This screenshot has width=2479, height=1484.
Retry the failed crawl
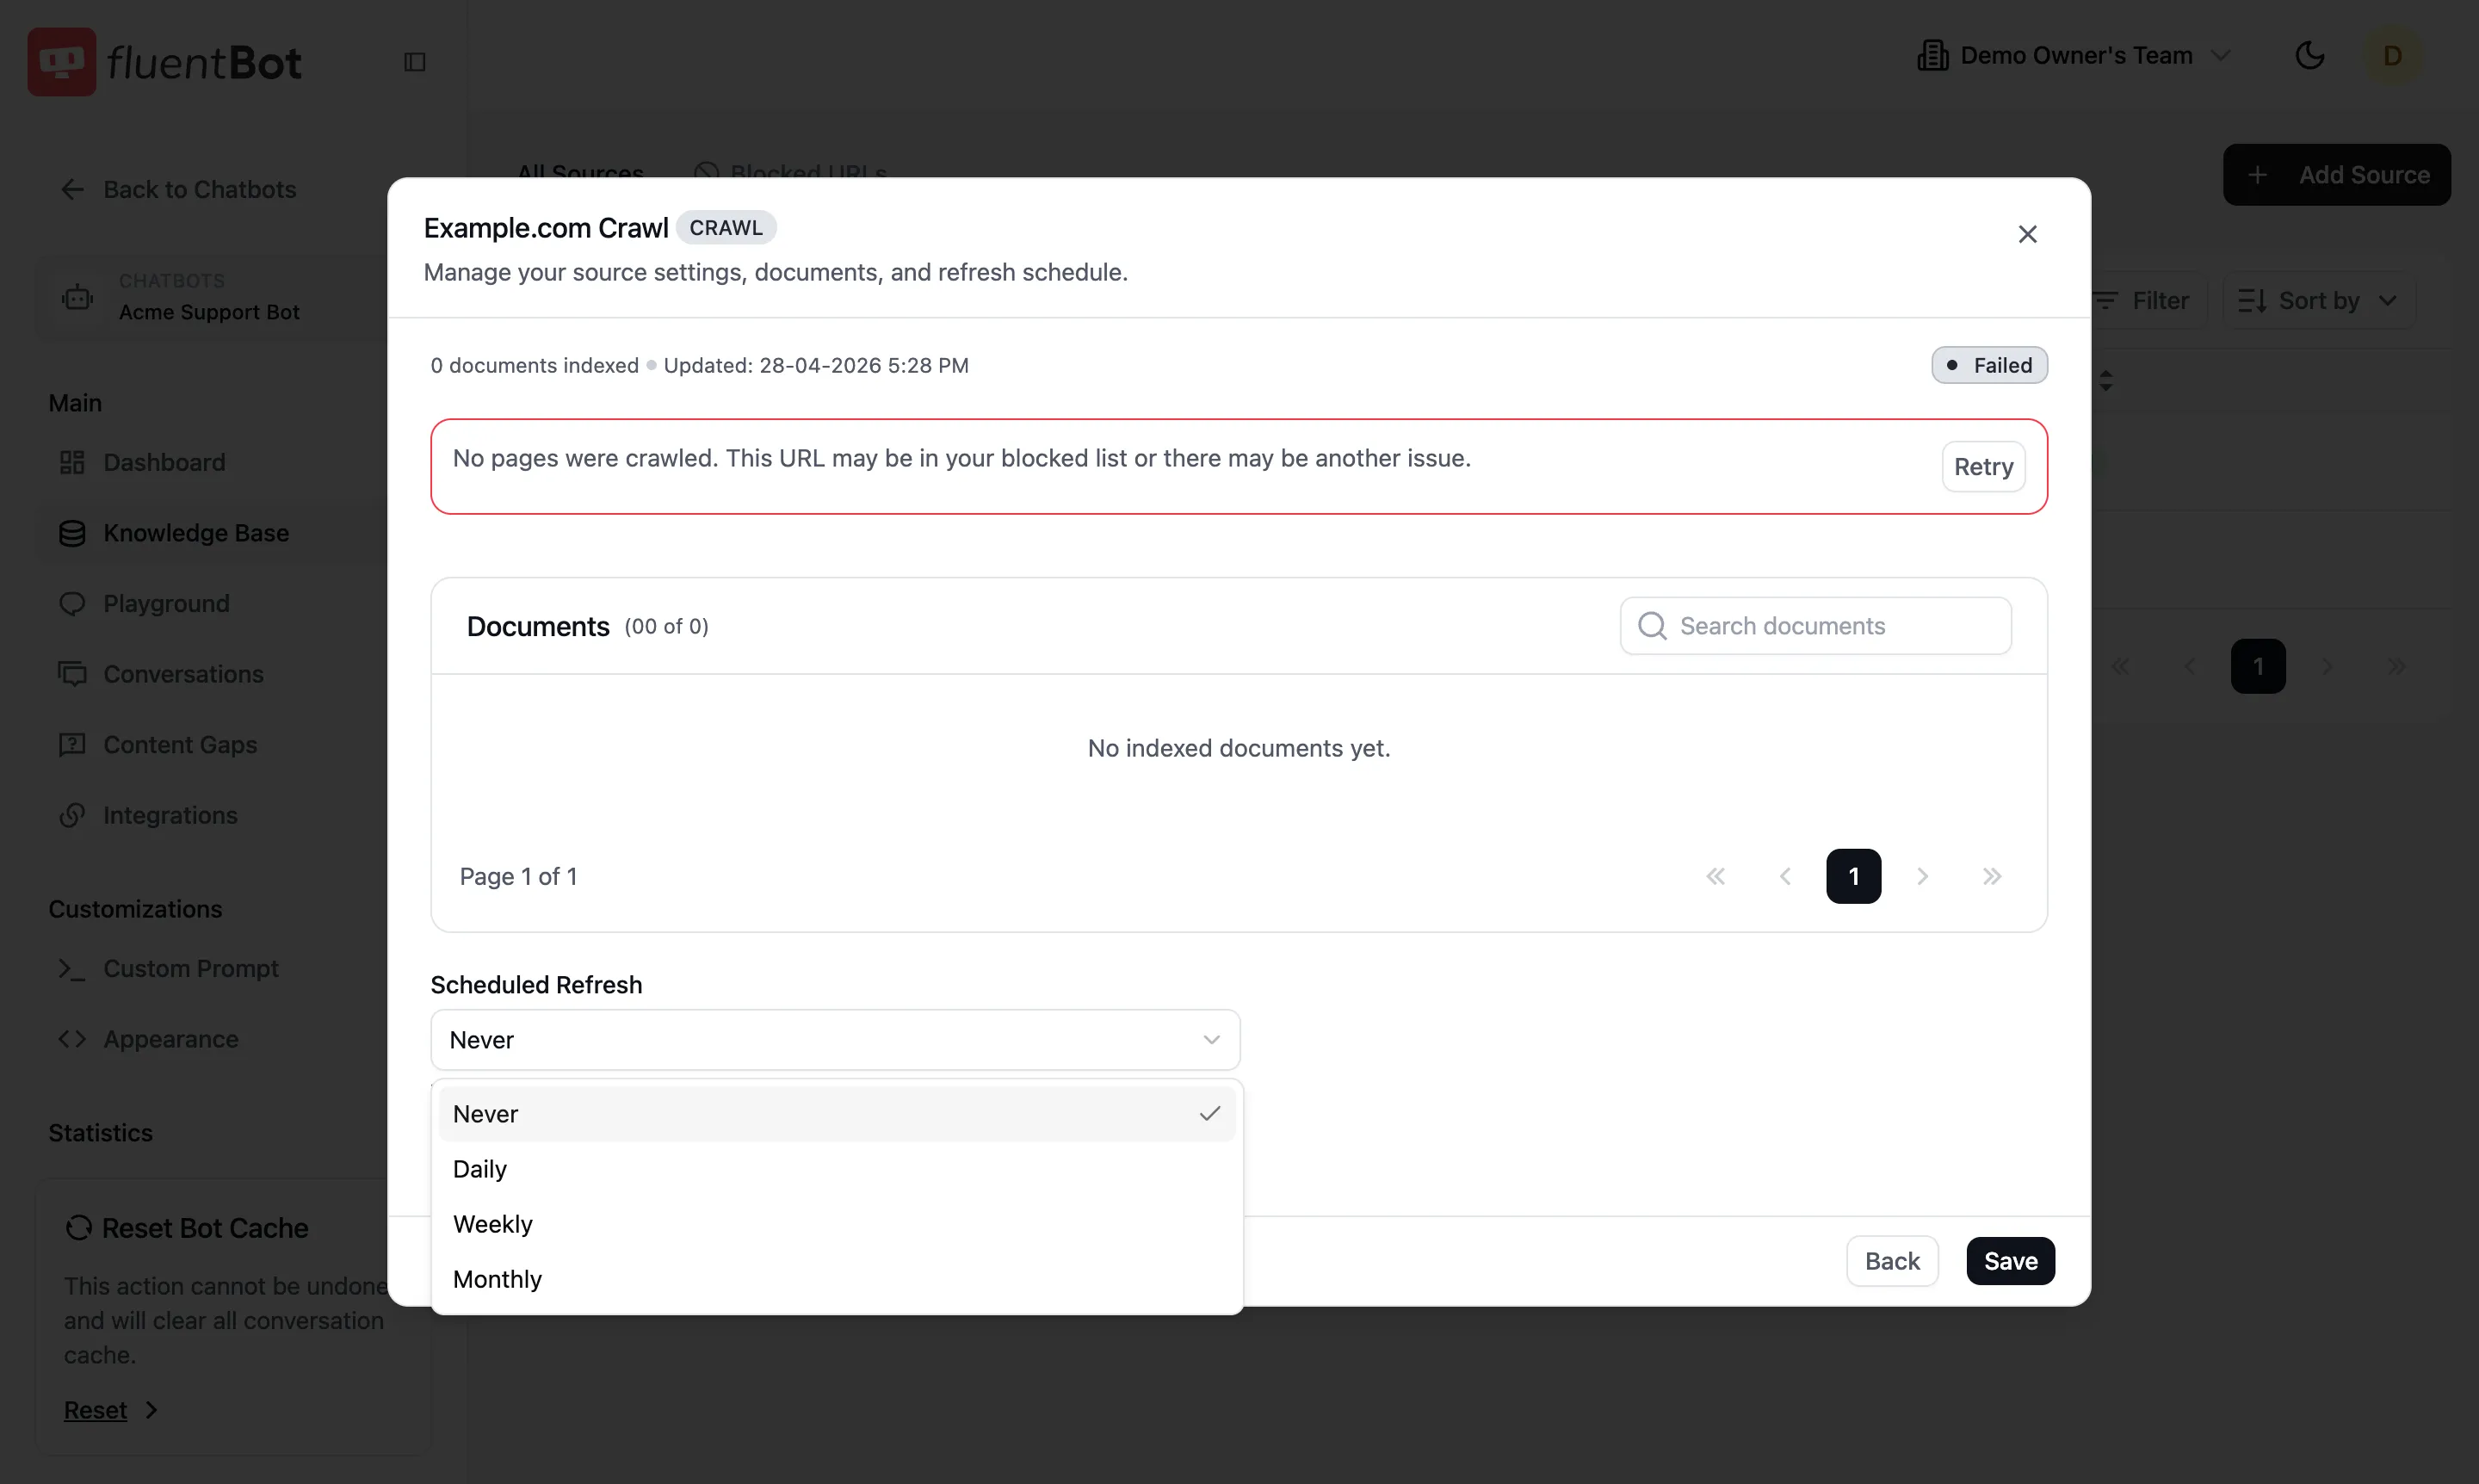click(1983, 467)
